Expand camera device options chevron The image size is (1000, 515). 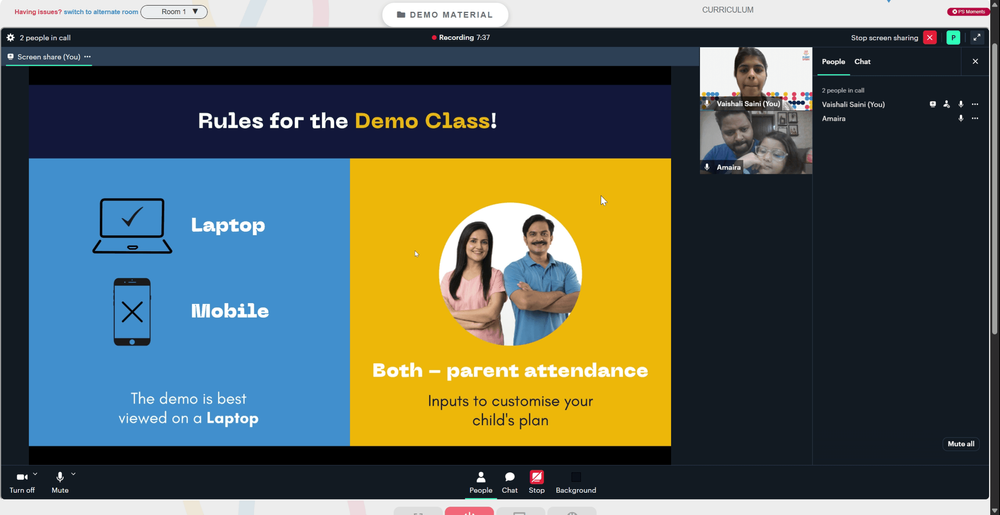[35, 474]
